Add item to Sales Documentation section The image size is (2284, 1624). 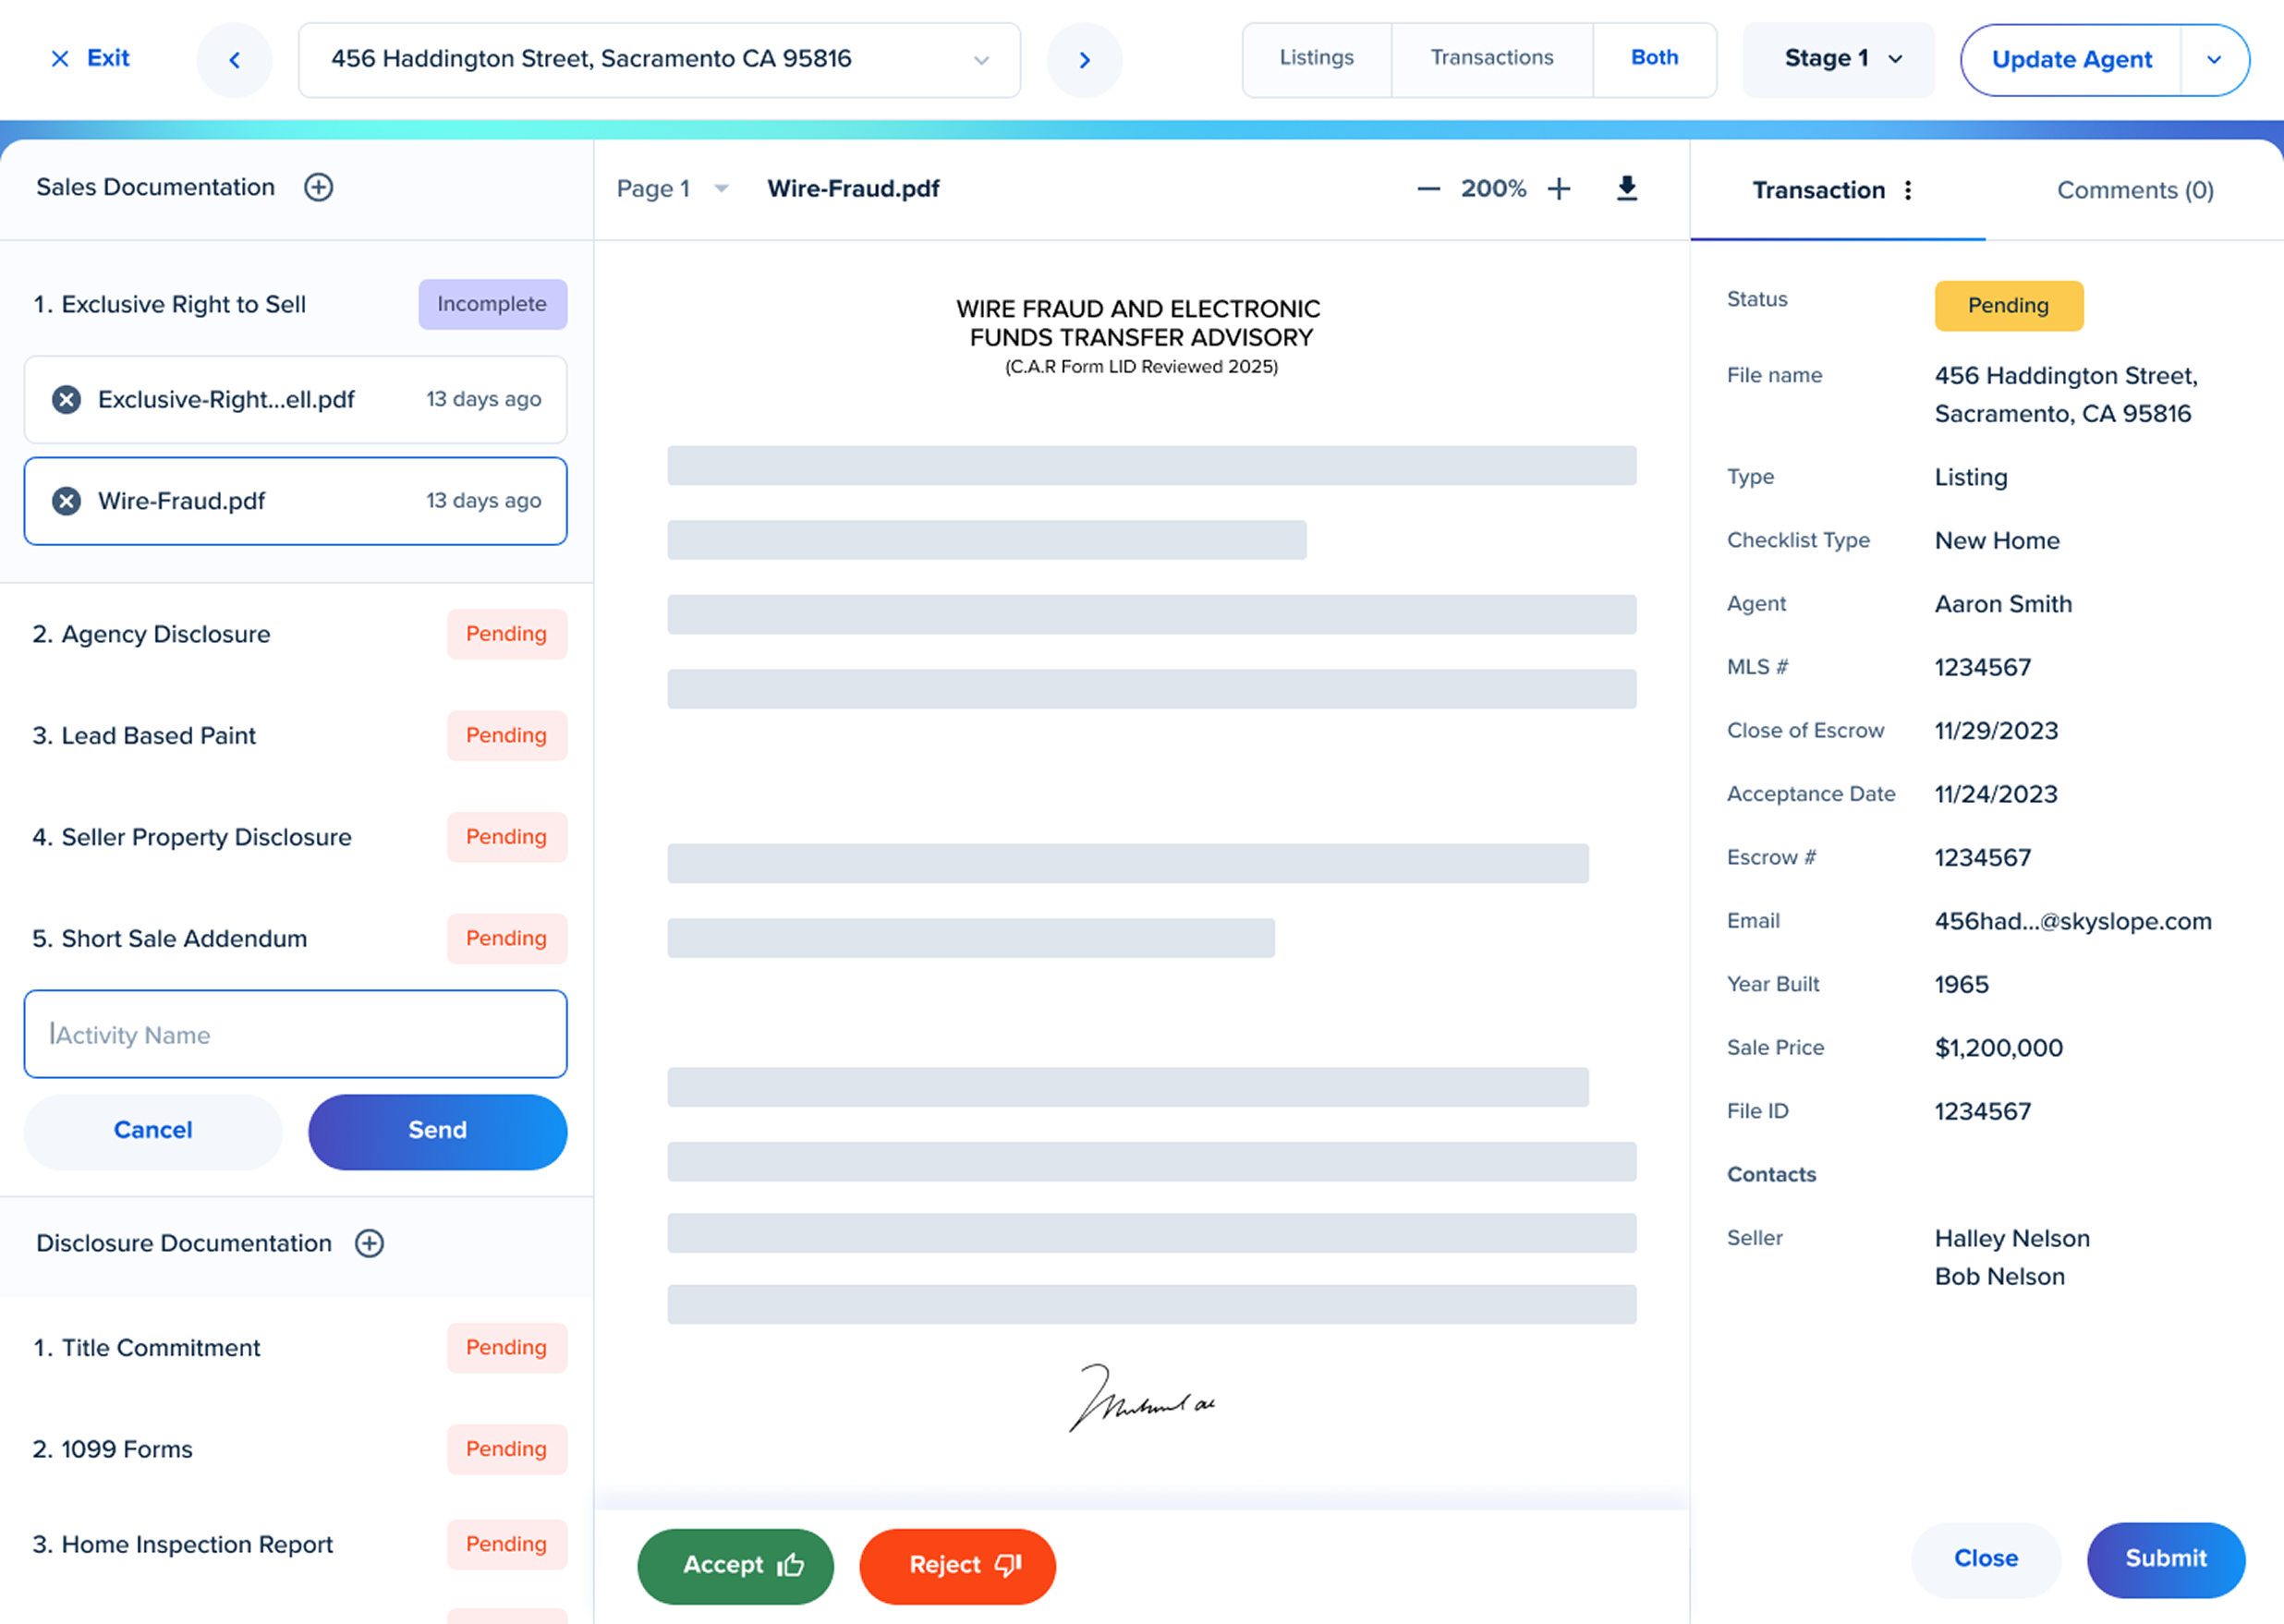pos(318,187)
